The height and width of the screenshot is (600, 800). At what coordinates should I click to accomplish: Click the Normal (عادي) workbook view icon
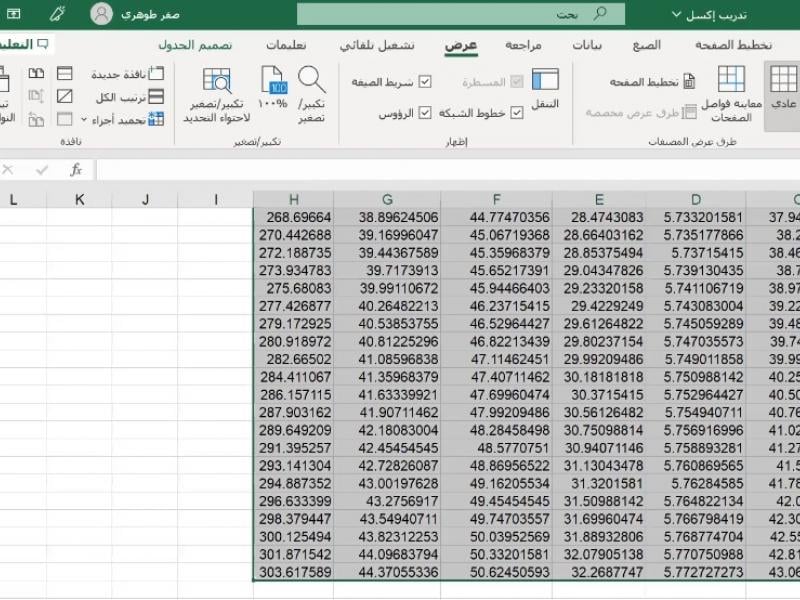pos(783,88)
